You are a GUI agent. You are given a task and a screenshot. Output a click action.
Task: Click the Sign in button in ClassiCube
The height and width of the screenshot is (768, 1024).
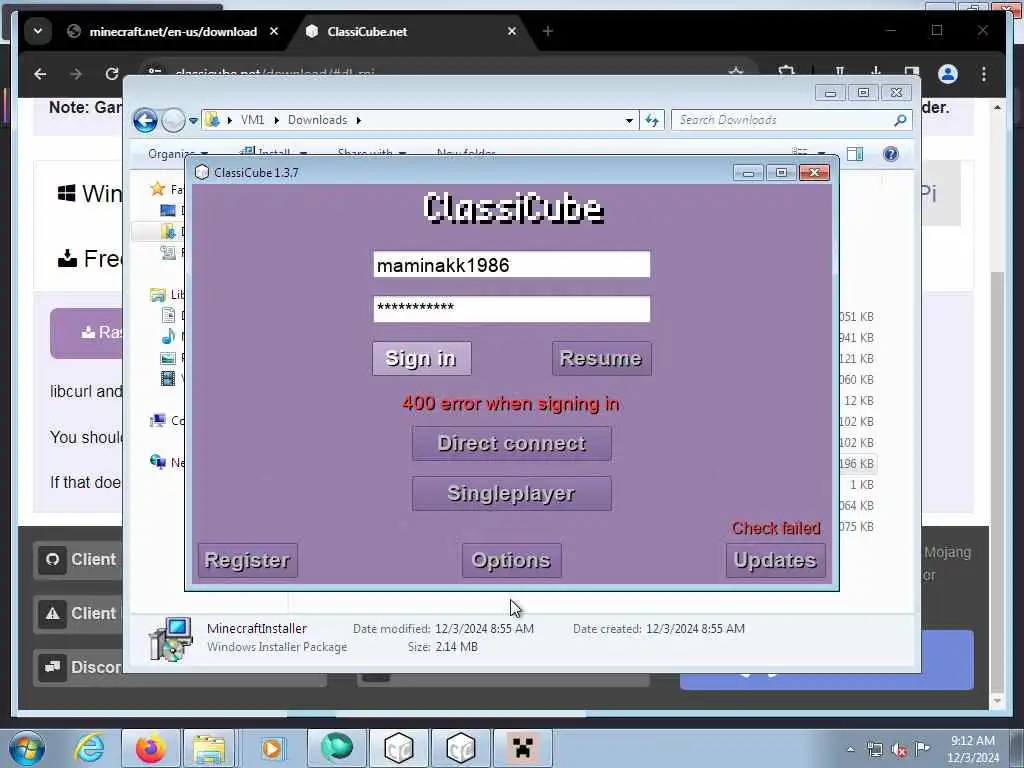(421, 358)
